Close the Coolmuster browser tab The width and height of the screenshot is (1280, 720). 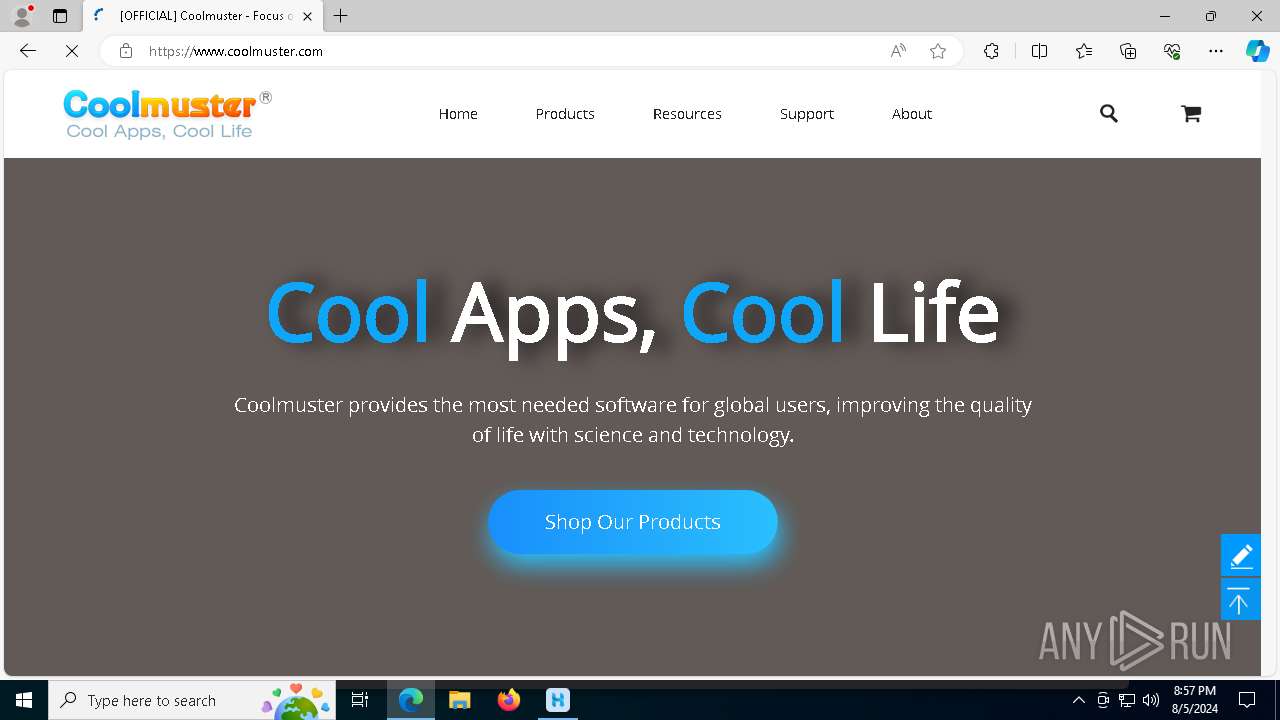click(x=307, y=16)
